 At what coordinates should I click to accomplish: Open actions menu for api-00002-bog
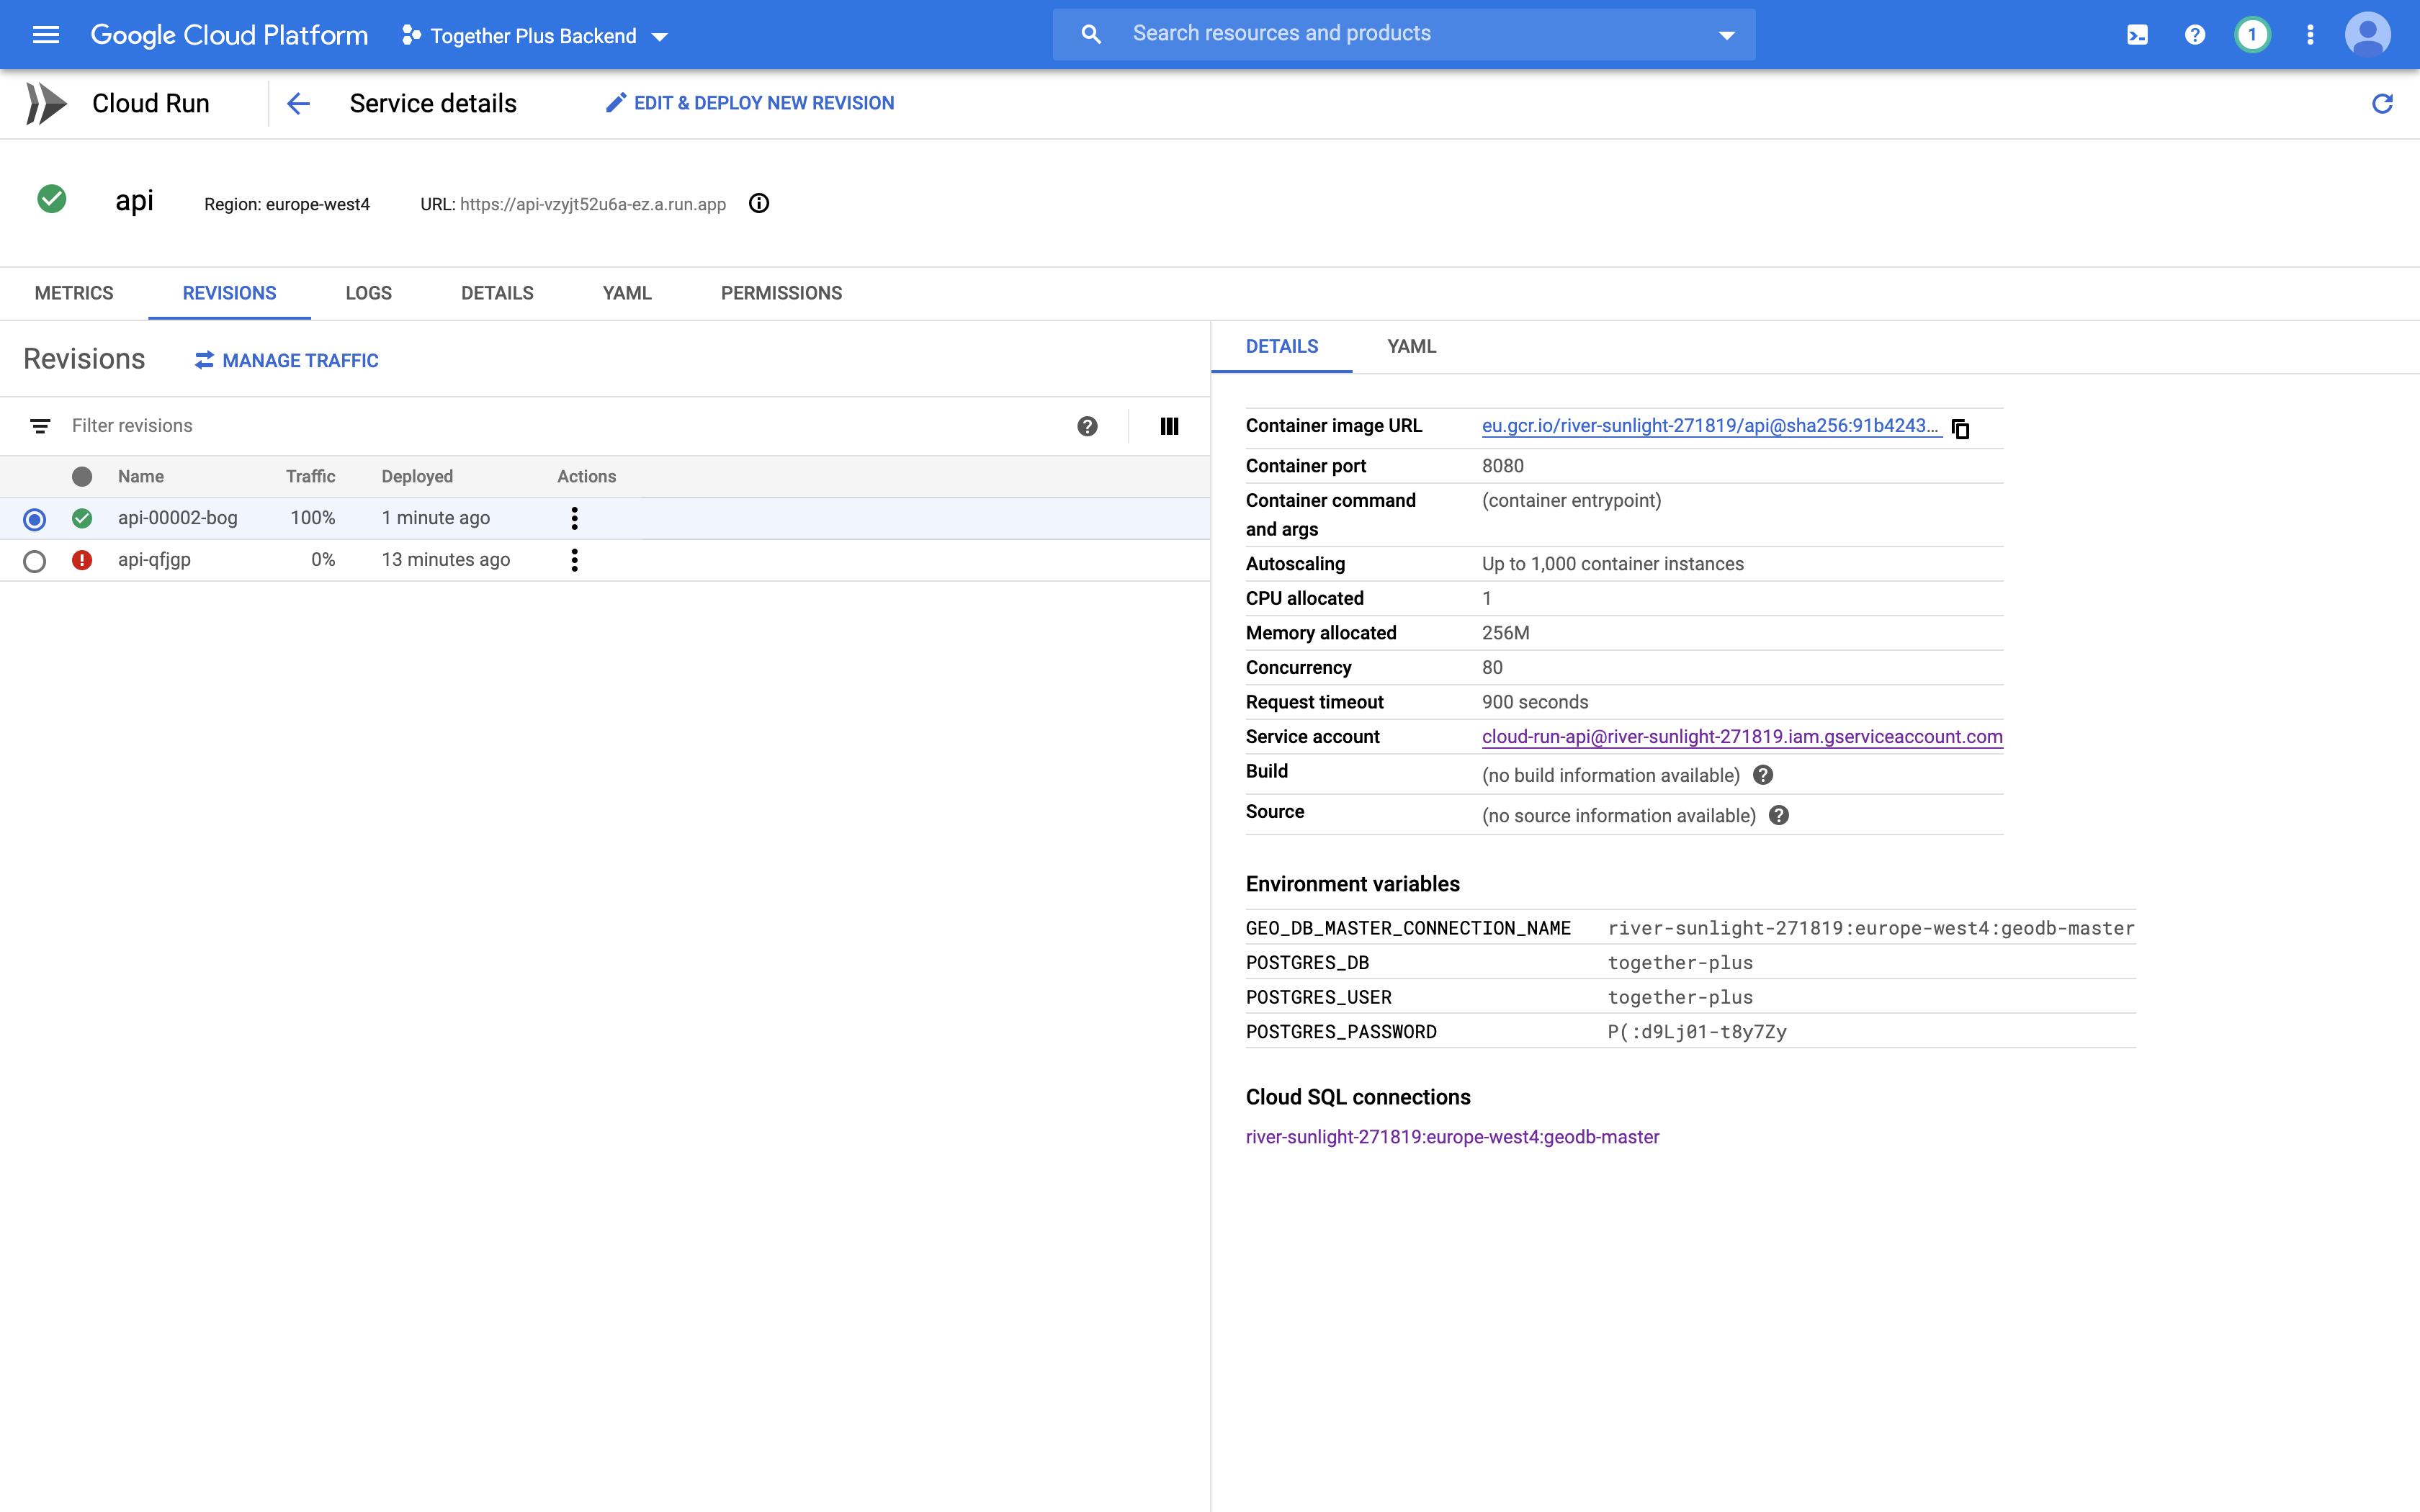[574, 518]
